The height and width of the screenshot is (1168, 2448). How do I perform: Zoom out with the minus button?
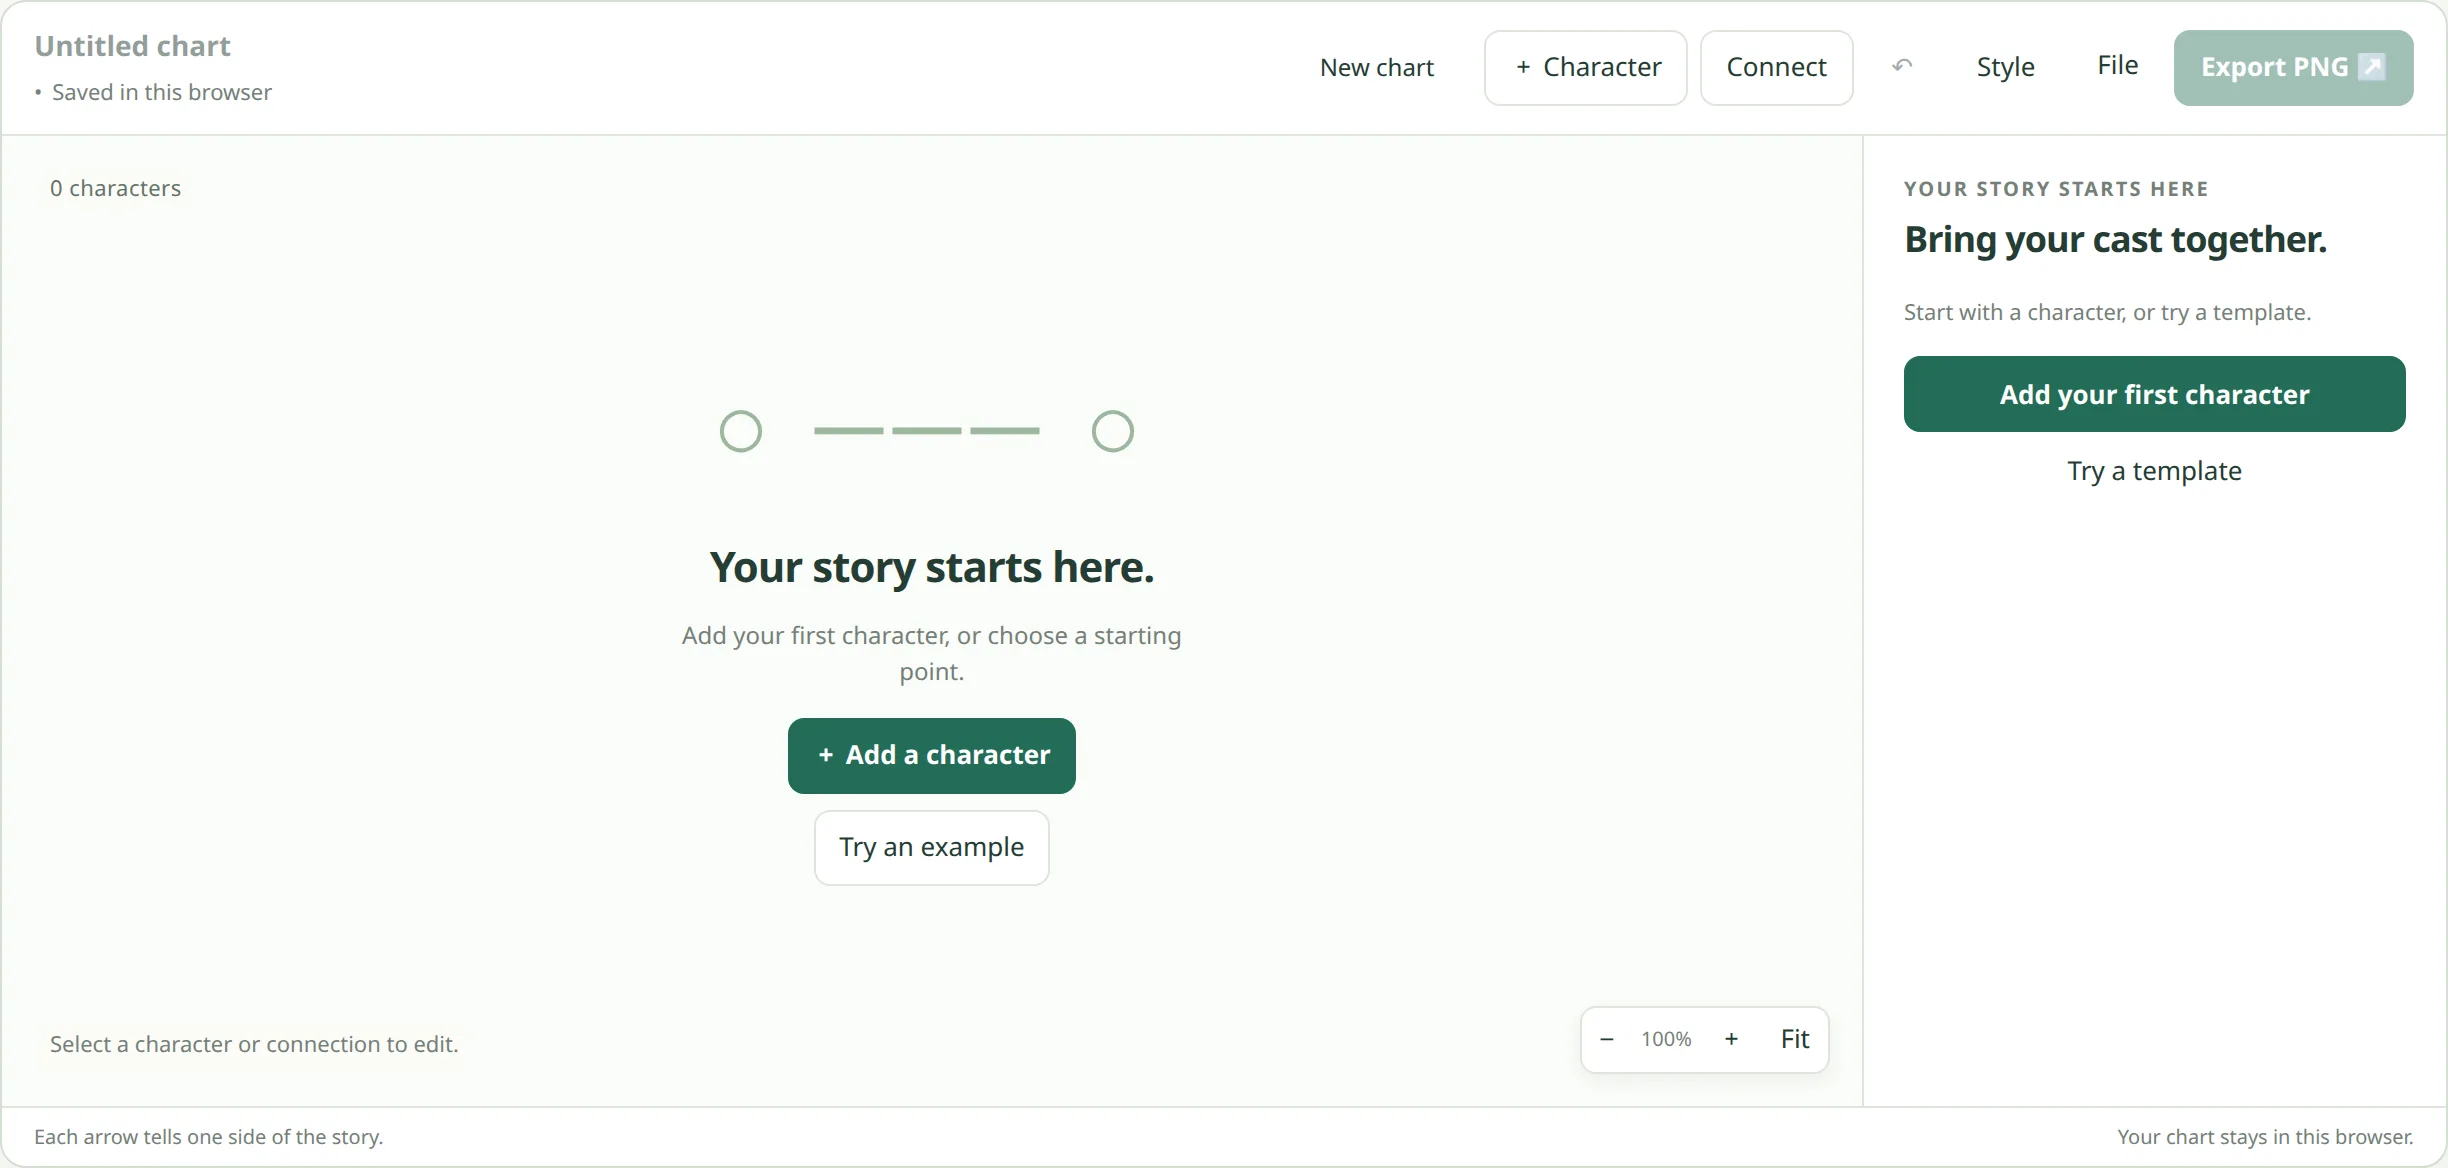(x=1607, y=1039)
